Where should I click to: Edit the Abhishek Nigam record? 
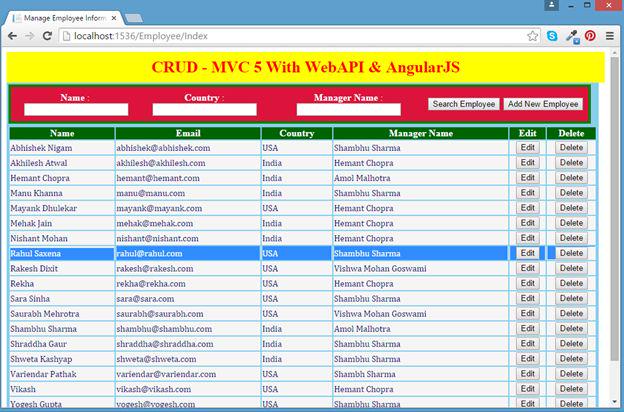[528, 148]
